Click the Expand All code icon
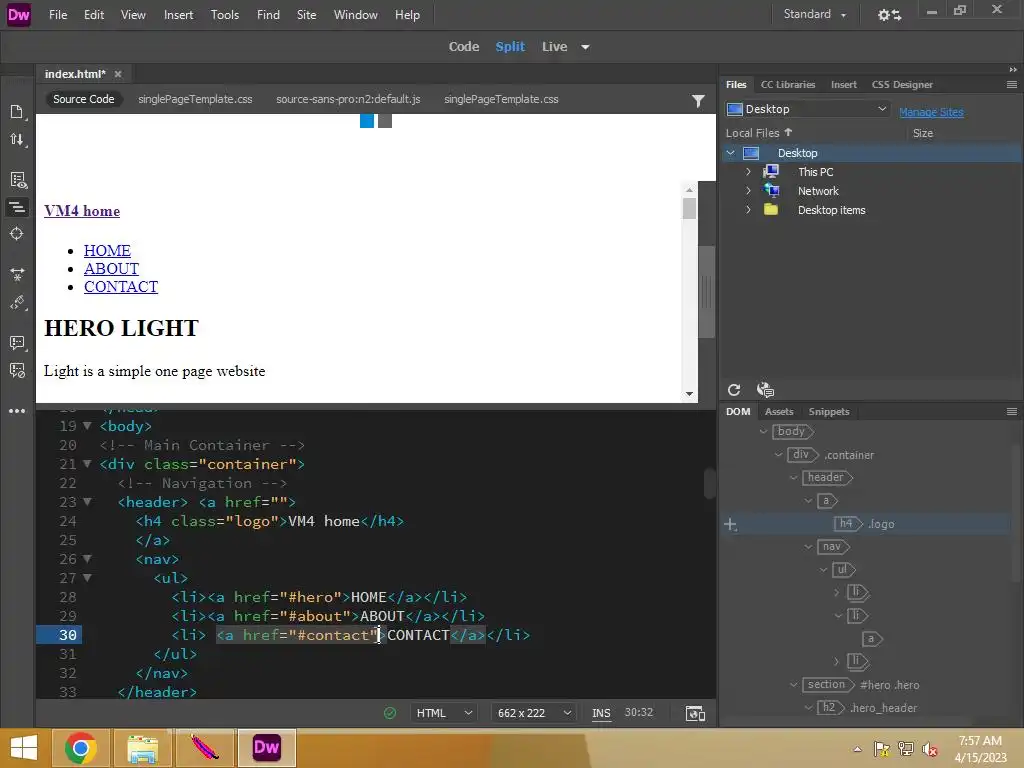Image resolution: width=1024 pixels, height=768 pixels. click(17, 274)
